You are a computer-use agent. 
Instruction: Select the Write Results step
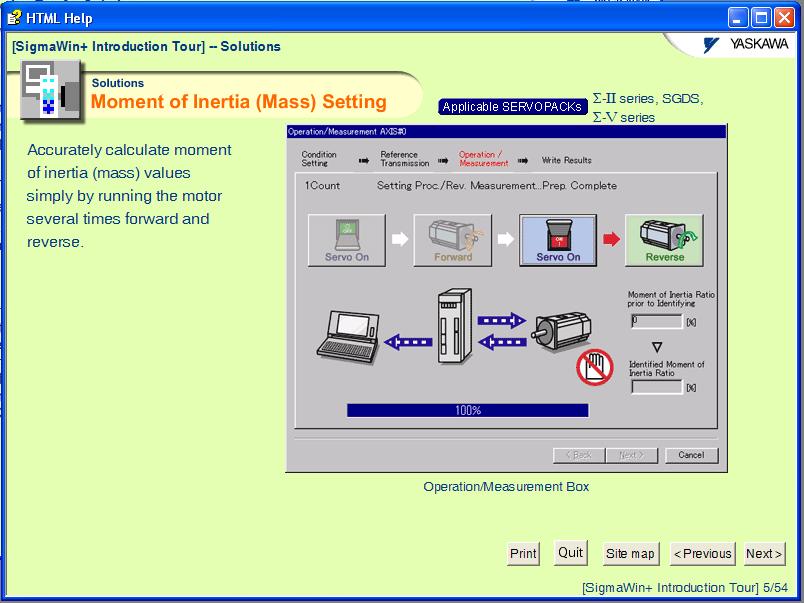[x=567, y=160]
